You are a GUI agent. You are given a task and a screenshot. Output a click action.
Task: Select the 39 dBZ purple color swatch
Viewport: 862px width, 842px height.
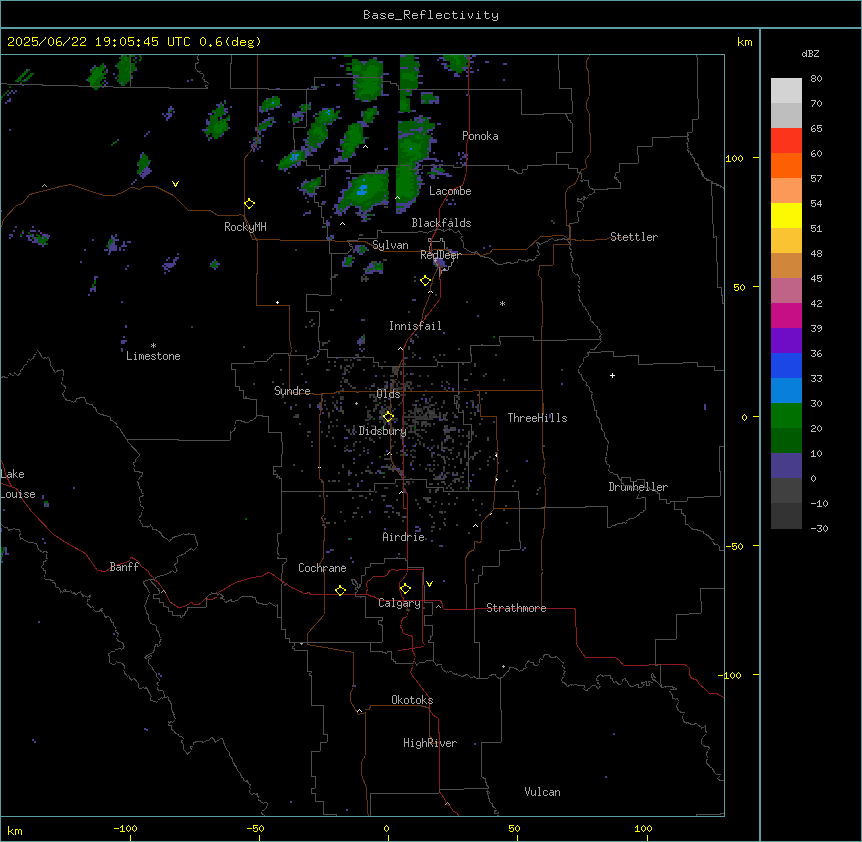(786, 340)
